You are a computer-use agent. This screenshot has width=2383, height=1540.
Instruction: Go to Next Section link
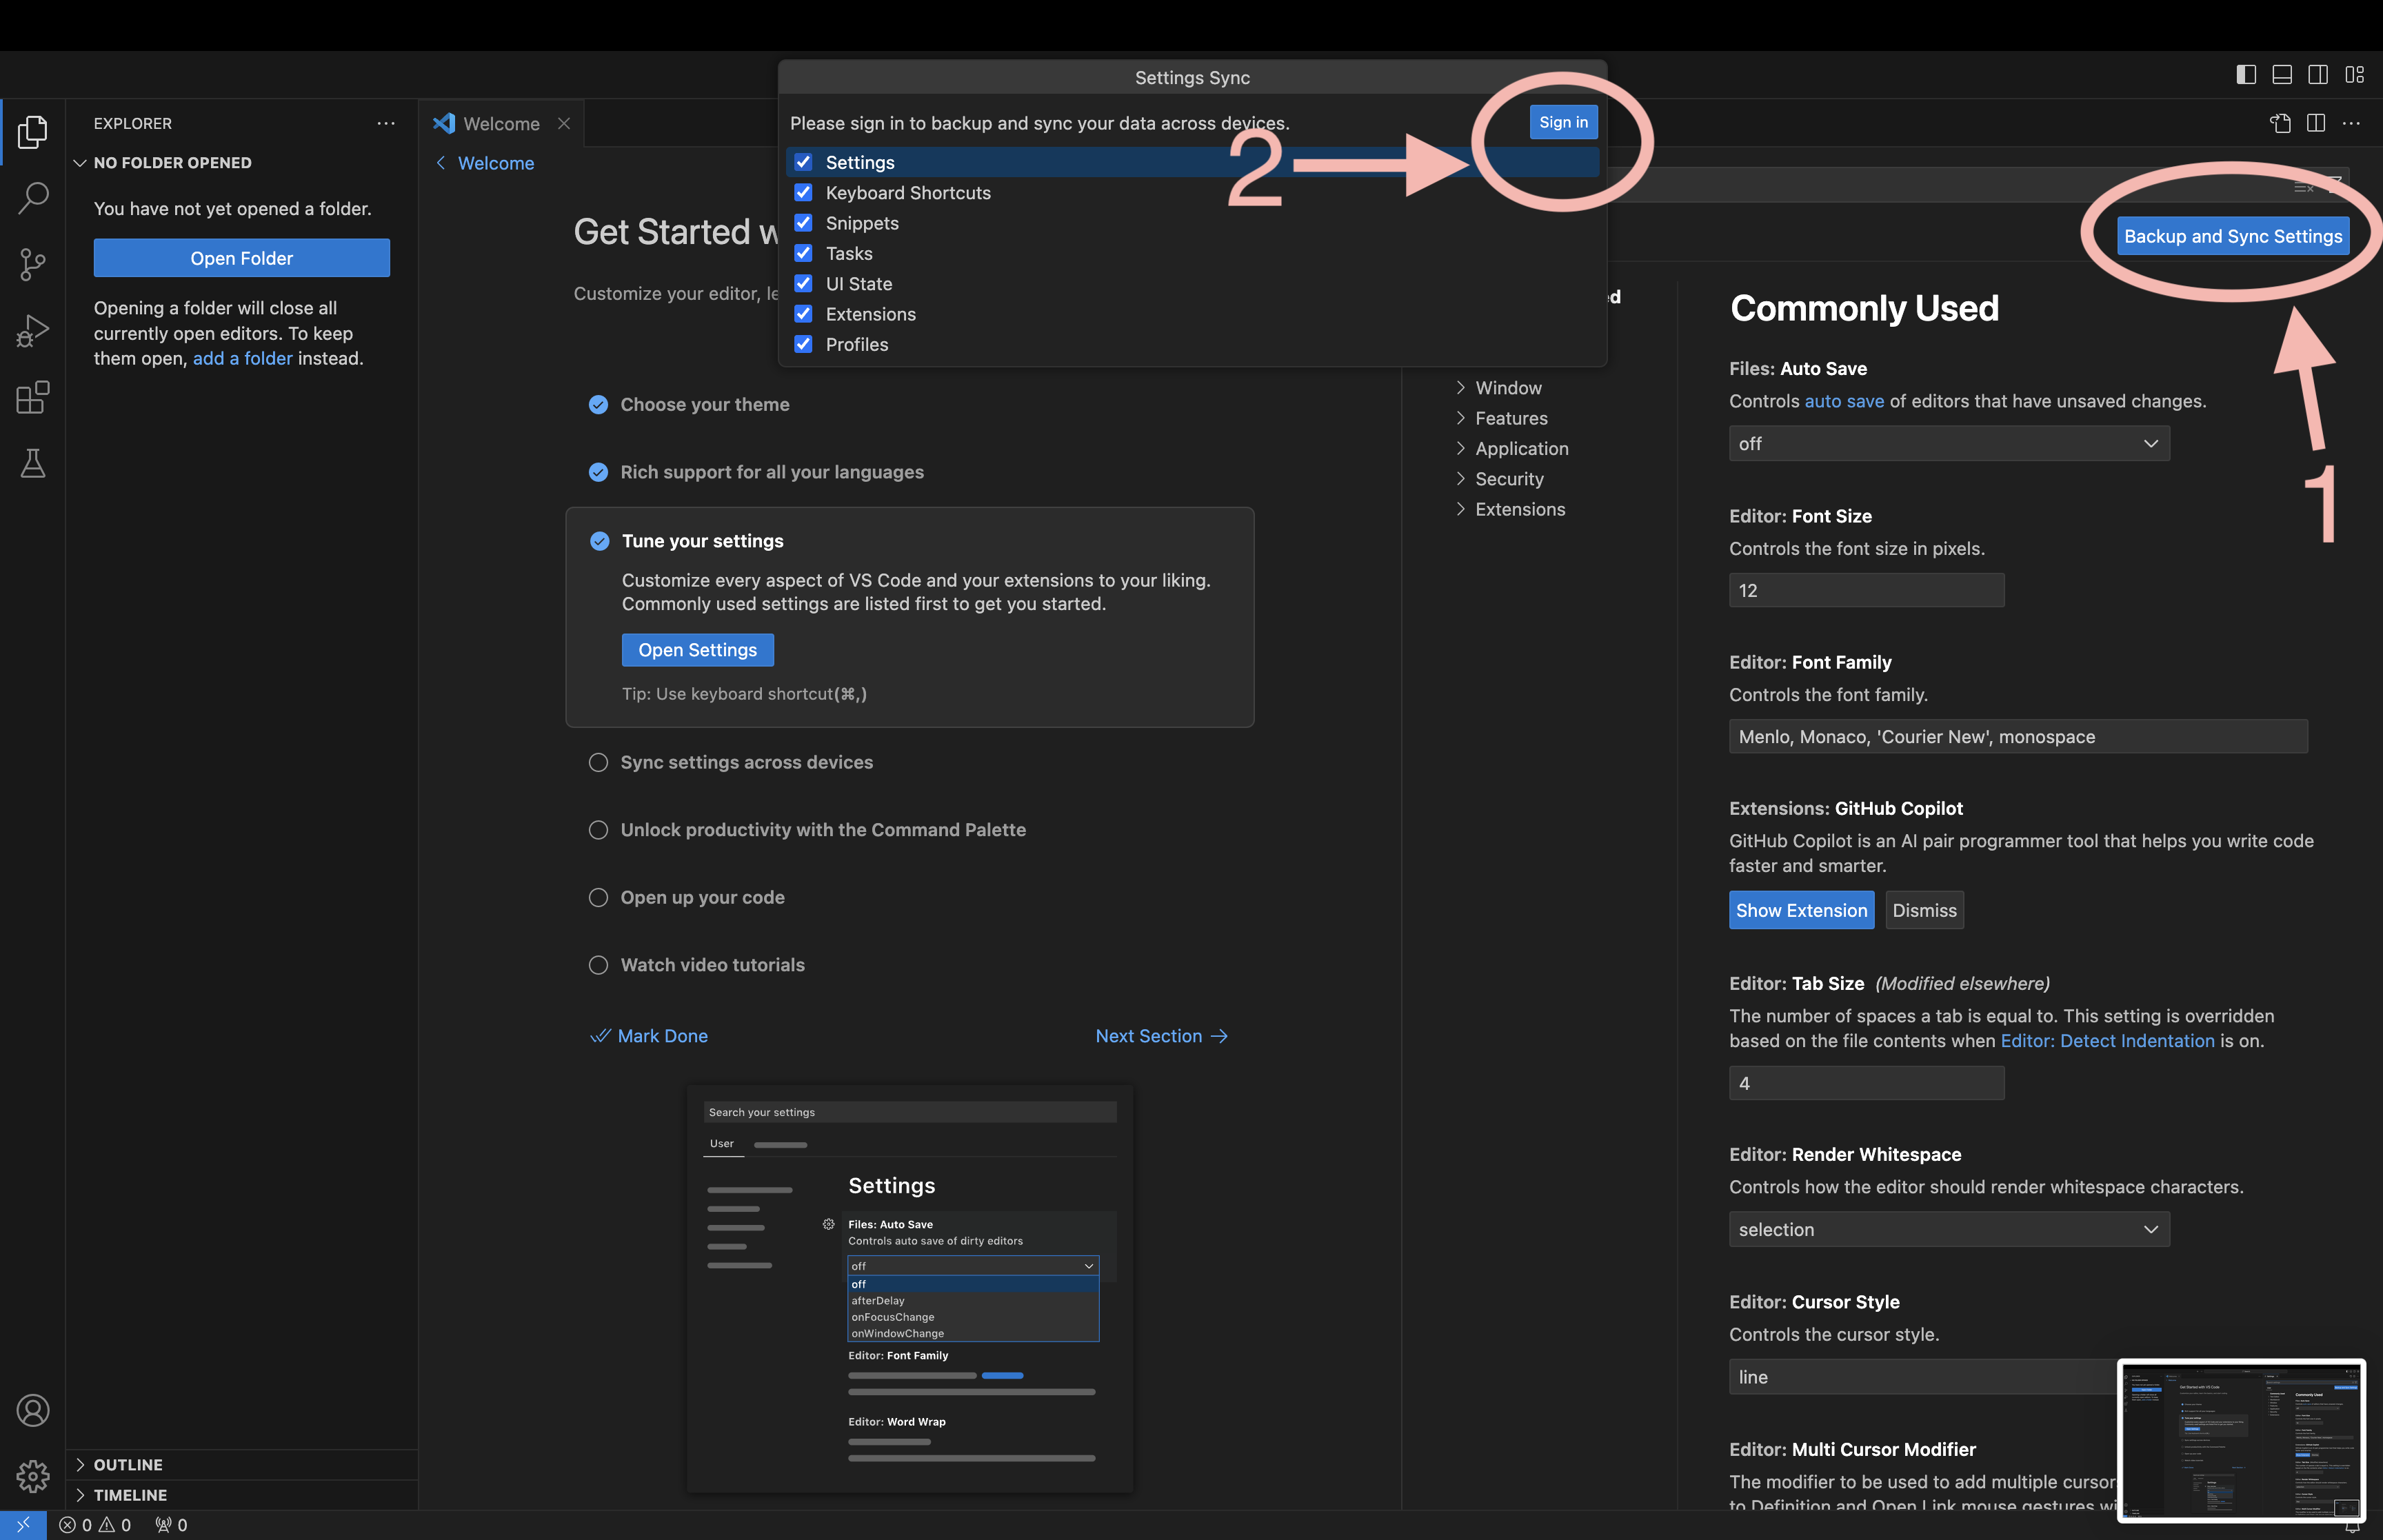click(x=1161, y=1036)
